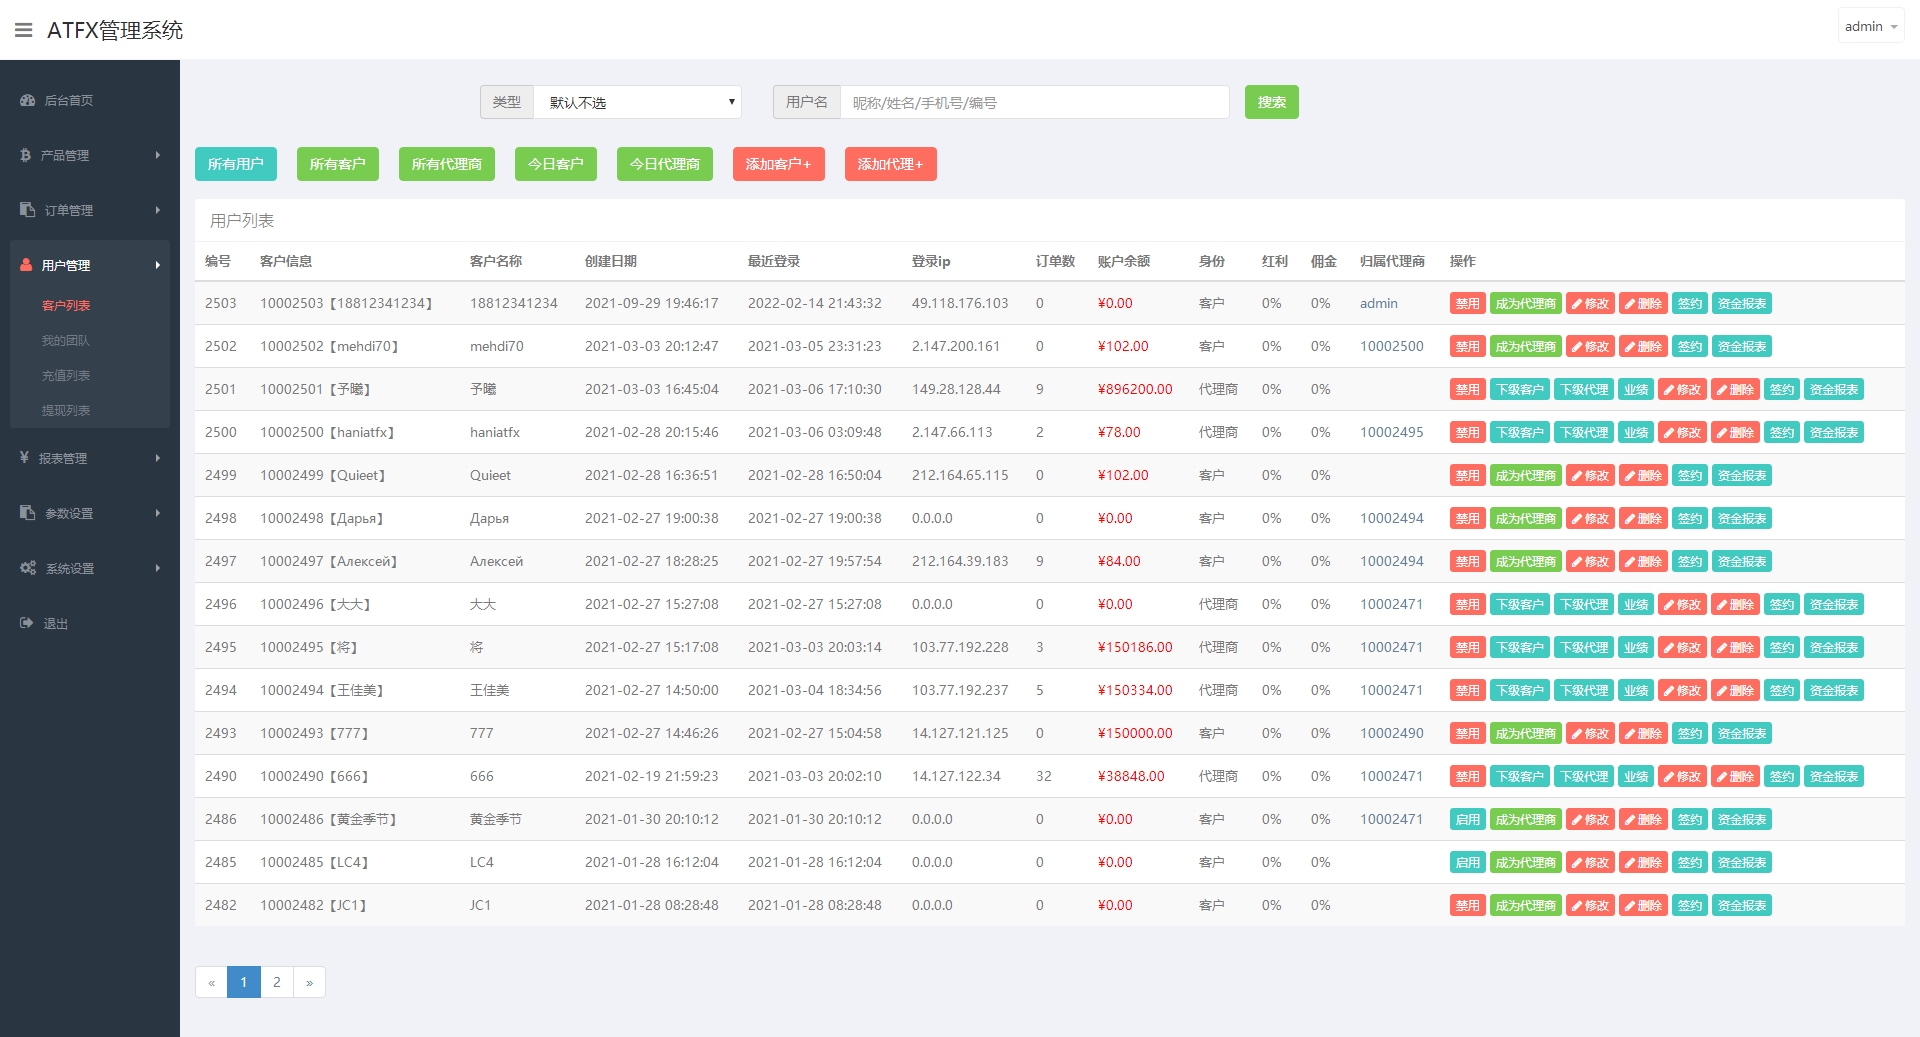Open 提现列表 in the sidebar submenu
The image size is (1920, 1037).
click(x=66, y=411)
